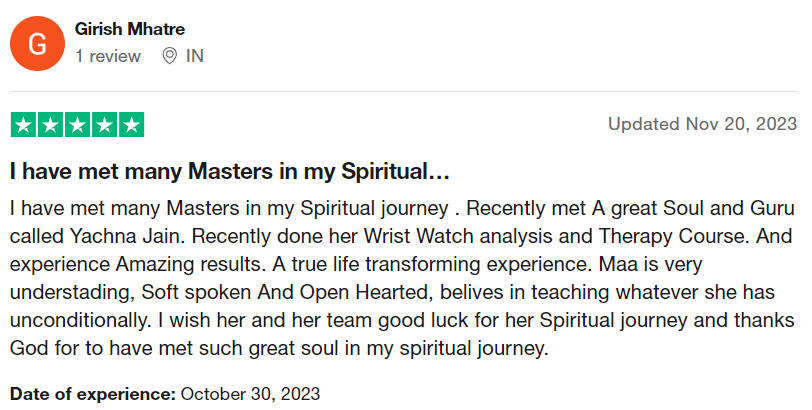Open the 'Updated Nov 20, 2023' timestamp
This screenshot has height=410, width=812.
(702, 124)
